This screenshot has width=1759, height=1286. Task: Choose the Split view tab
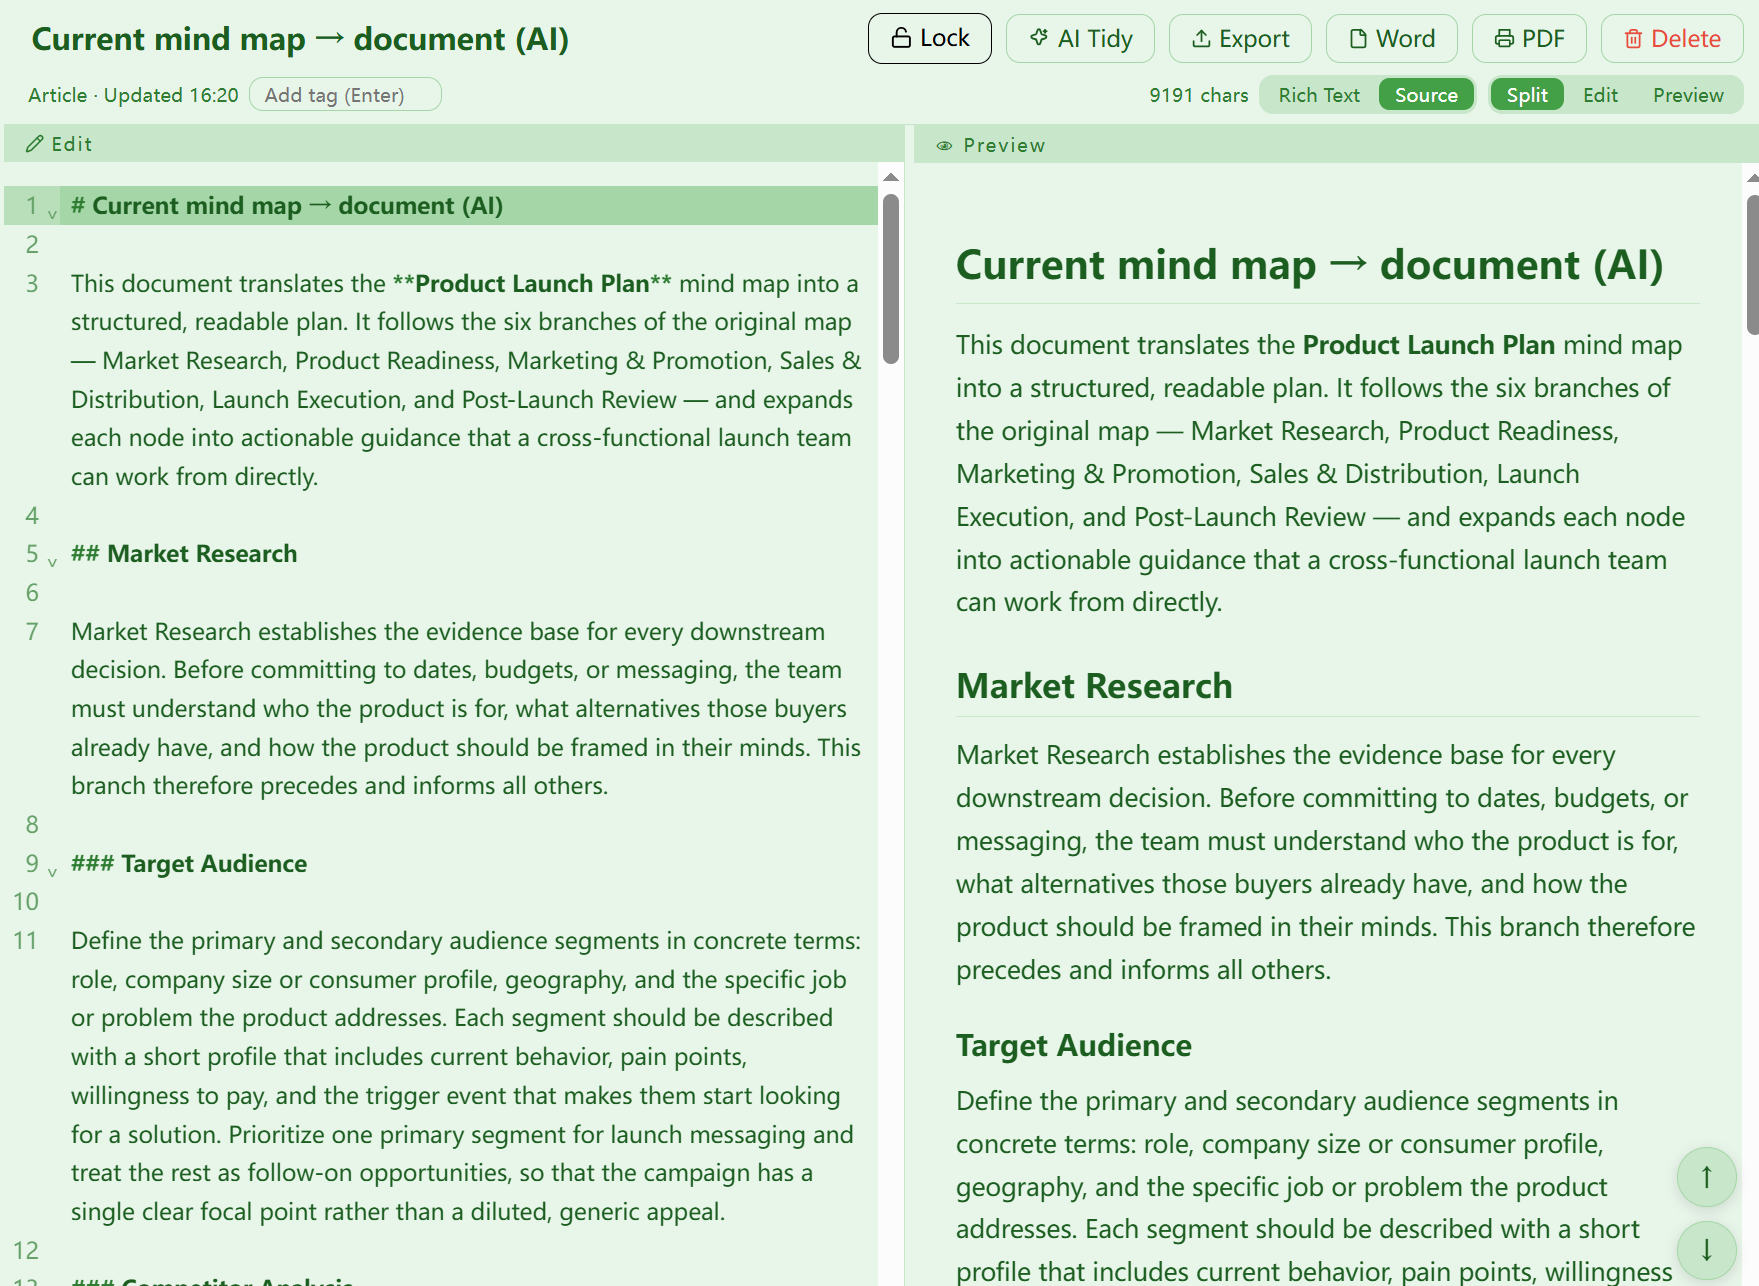coord(1527,95)
